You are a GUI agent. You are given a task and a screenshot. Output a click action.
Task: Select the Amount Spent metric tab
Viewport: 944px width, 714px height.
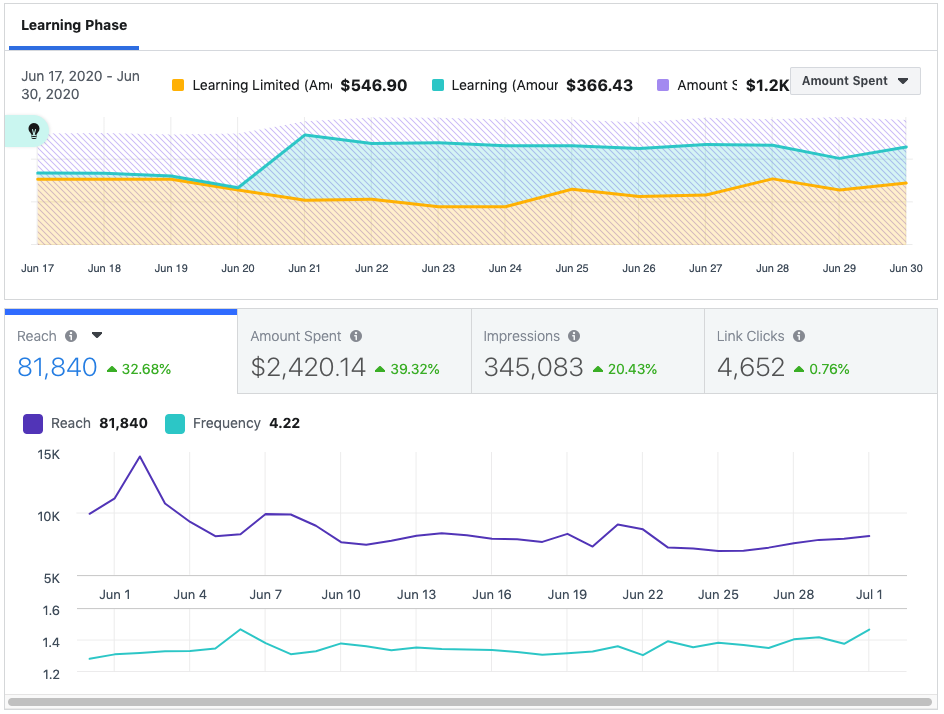354,352
